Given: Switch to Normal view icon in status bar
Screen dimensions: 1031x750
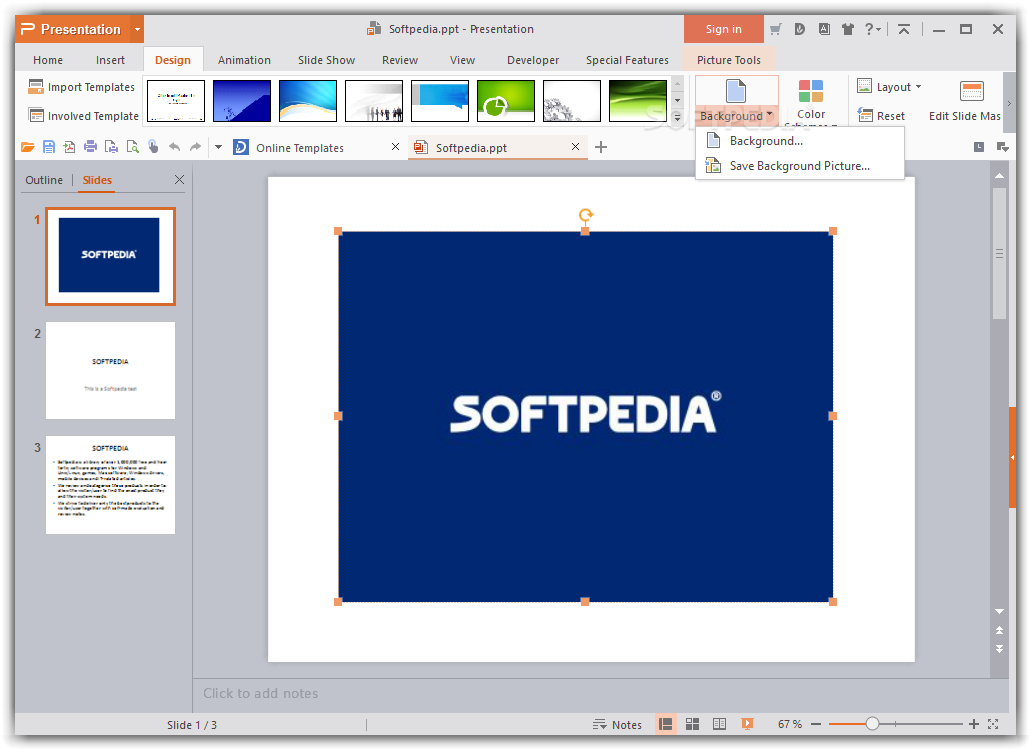Looking at the screenshot, I should coord(665,724).
